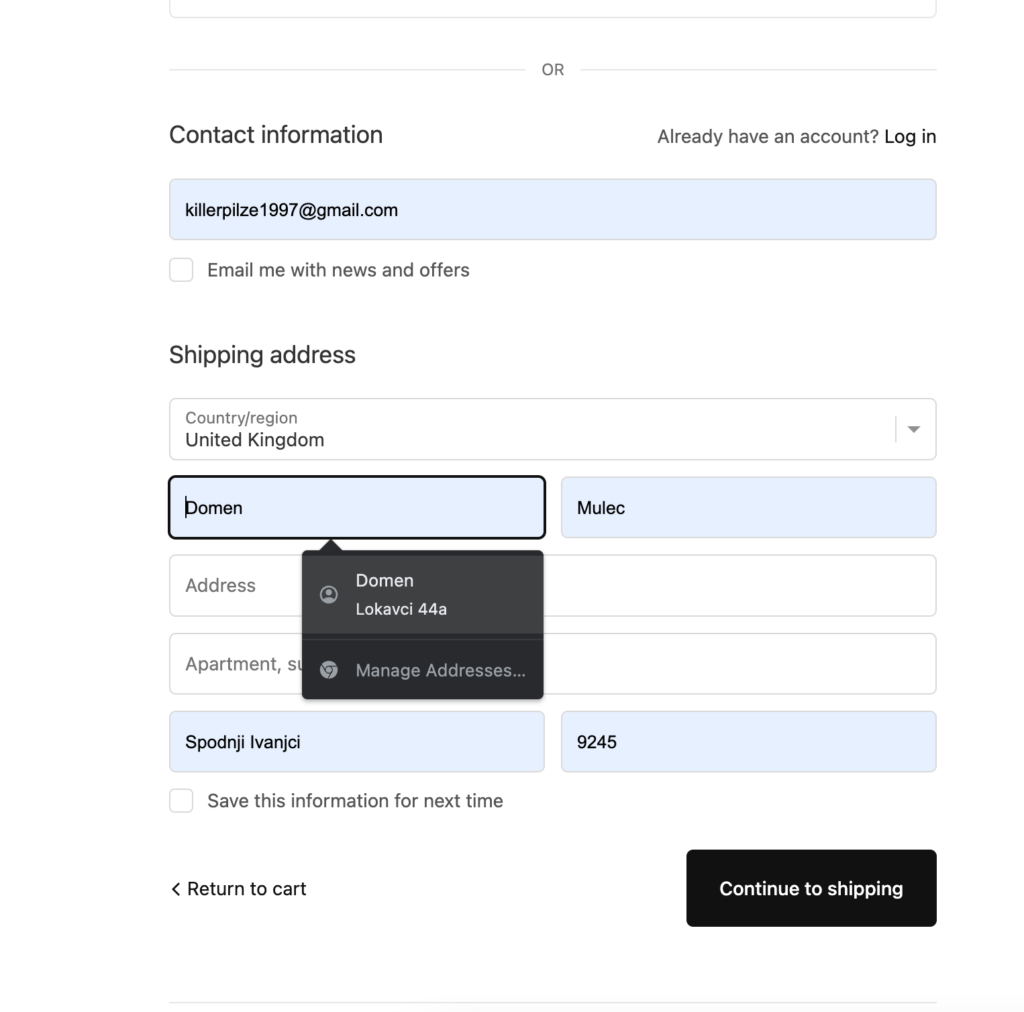Open Manage Addresses… from the autofill popup

tap(440, 670)
